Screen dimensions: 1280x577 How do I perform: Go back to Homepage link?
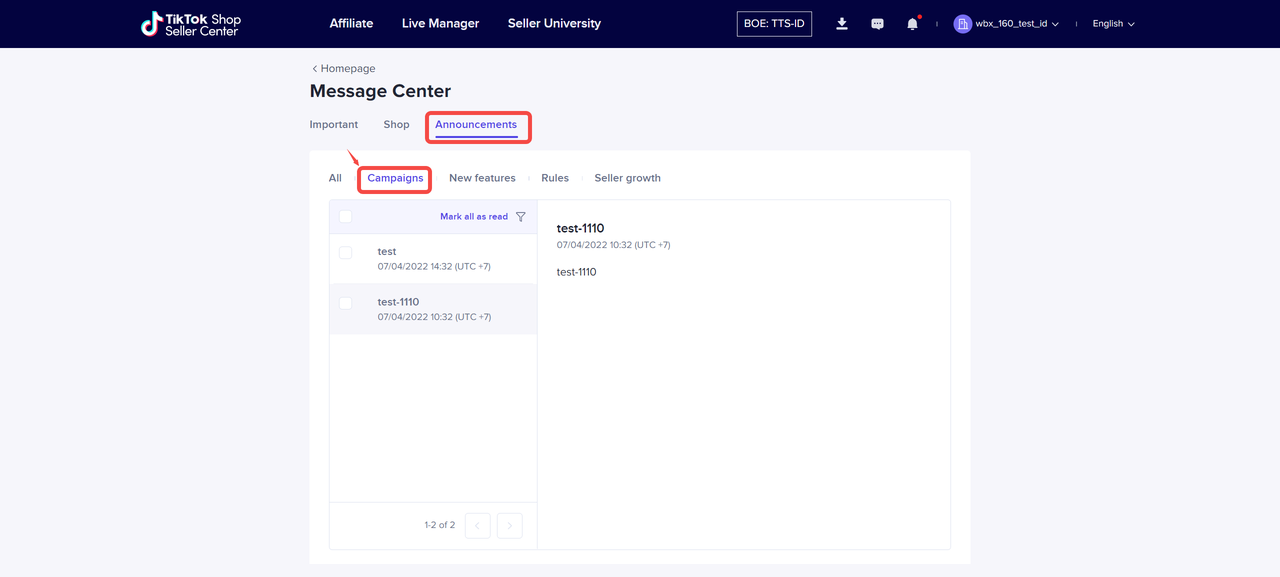(x=343, y=69)
